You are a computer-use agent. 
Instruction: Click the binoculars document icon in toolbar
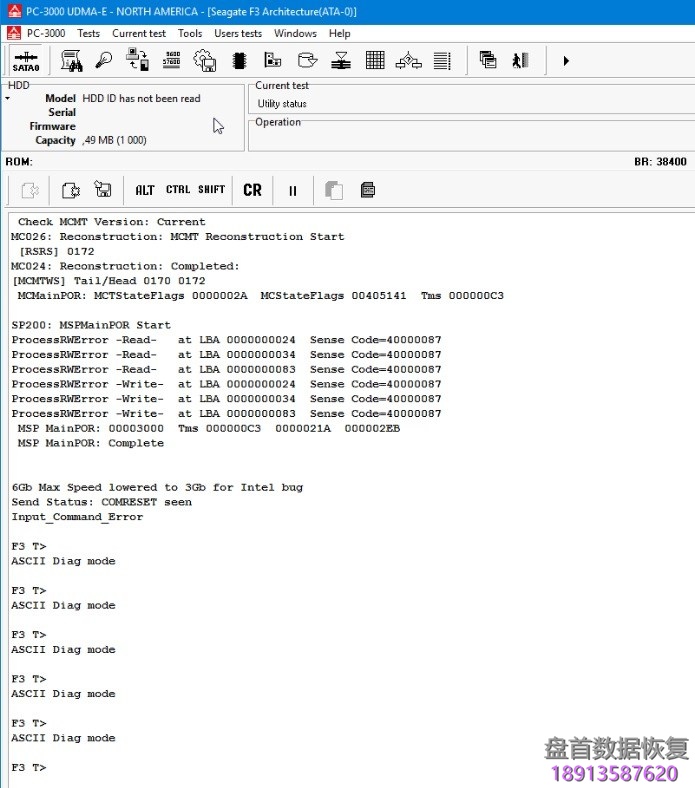pos(72,61)
